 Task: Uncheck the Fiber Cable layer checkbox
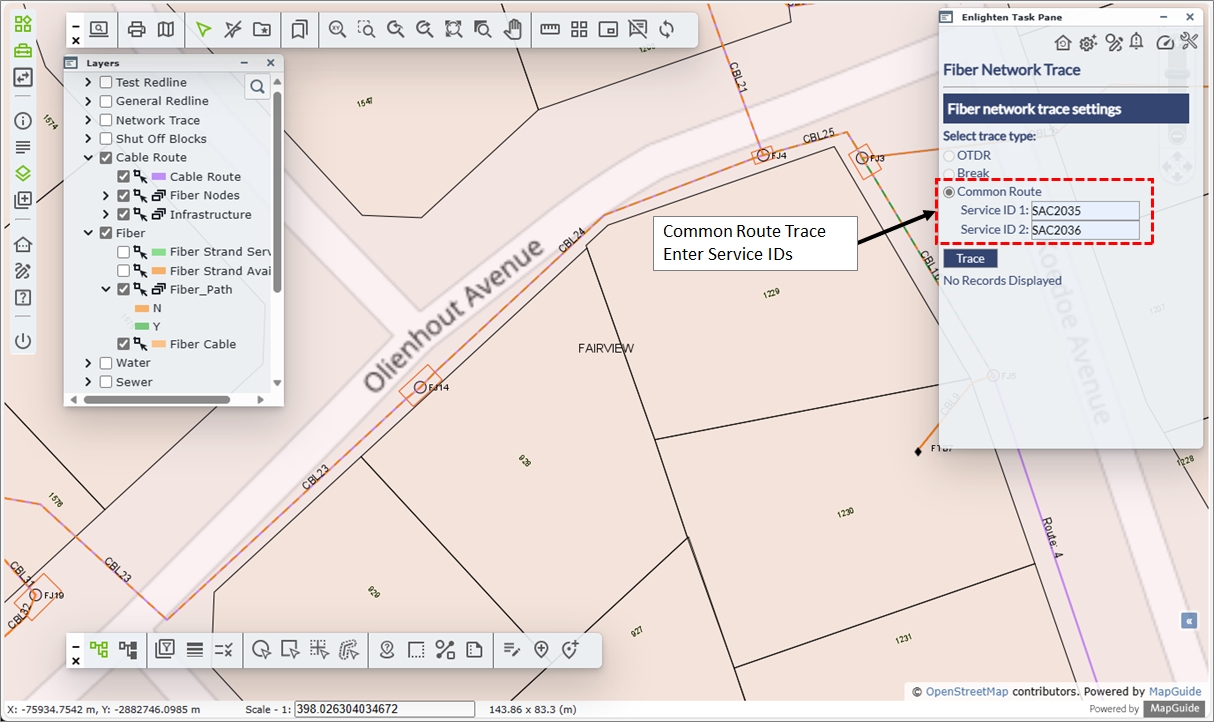tap(124, 344)
